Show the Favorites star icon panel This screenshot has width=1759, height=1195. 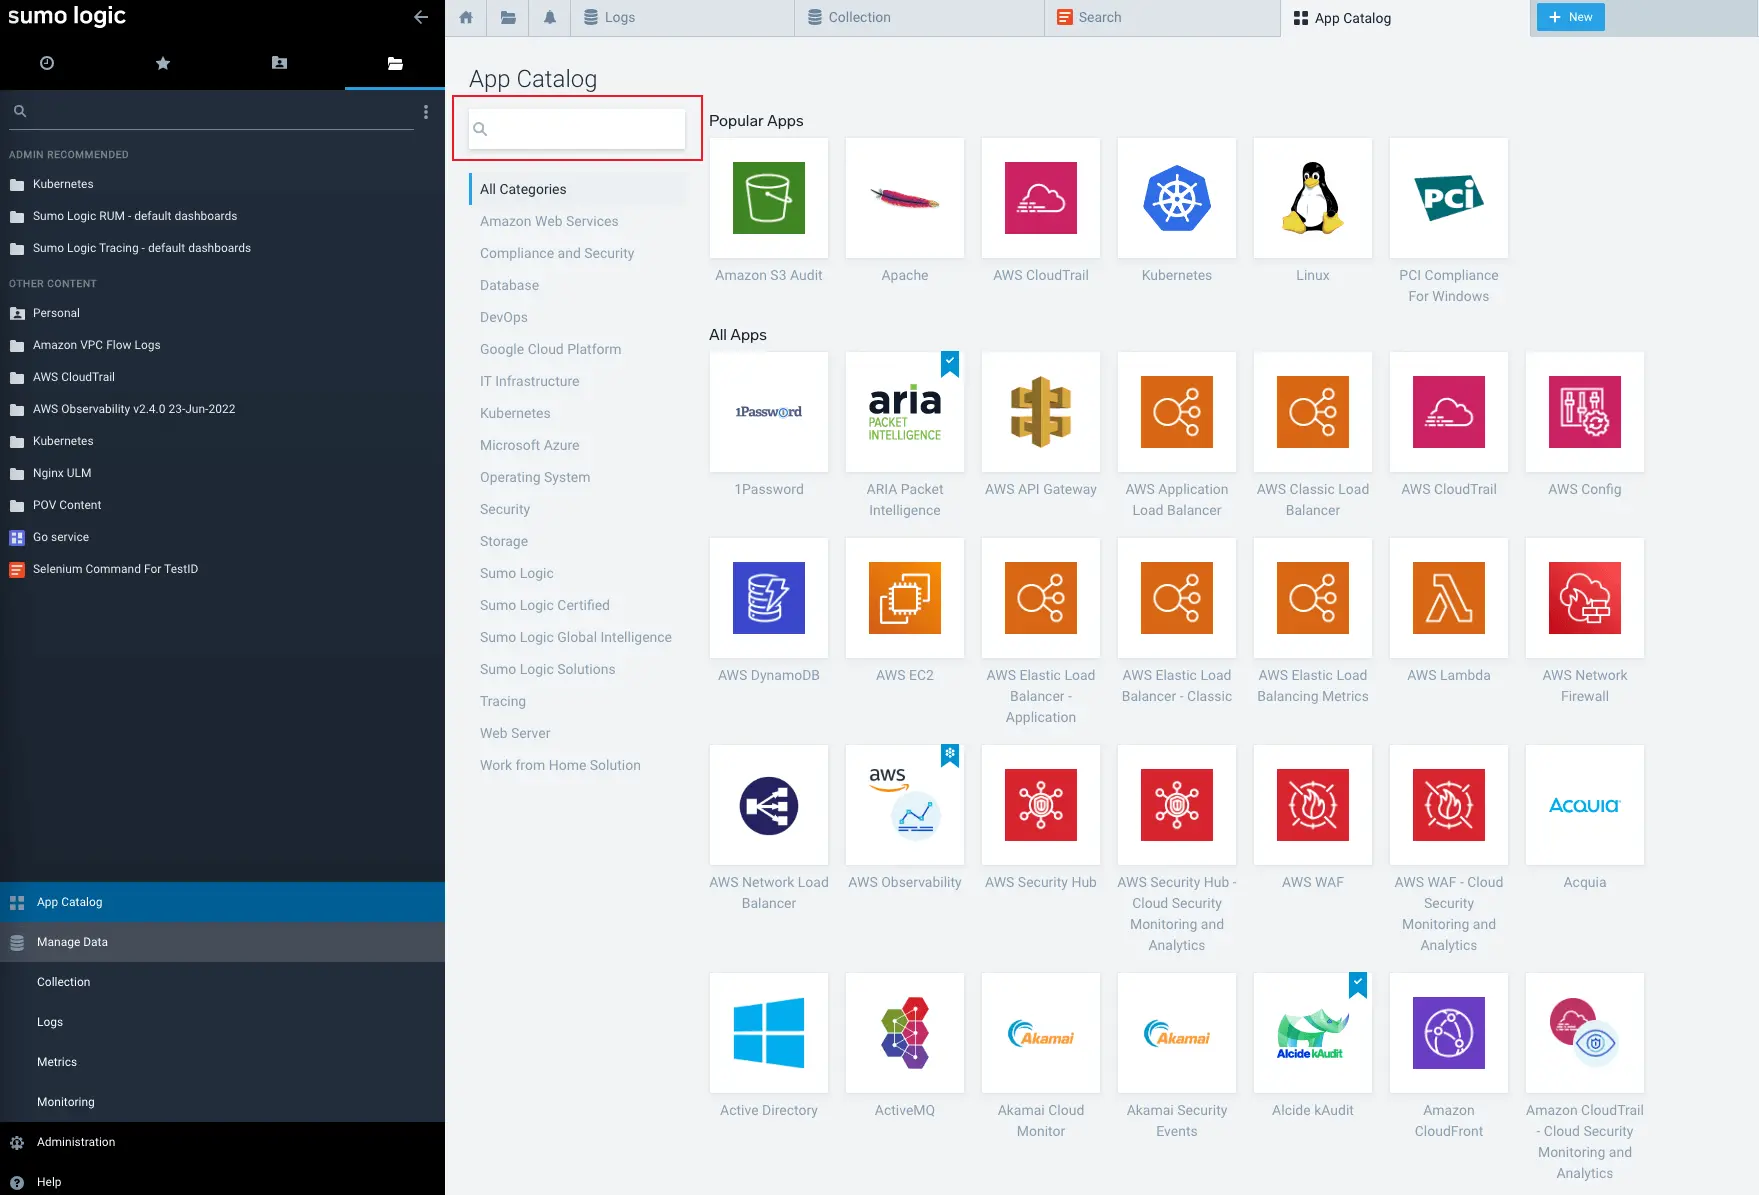point(163,63)
